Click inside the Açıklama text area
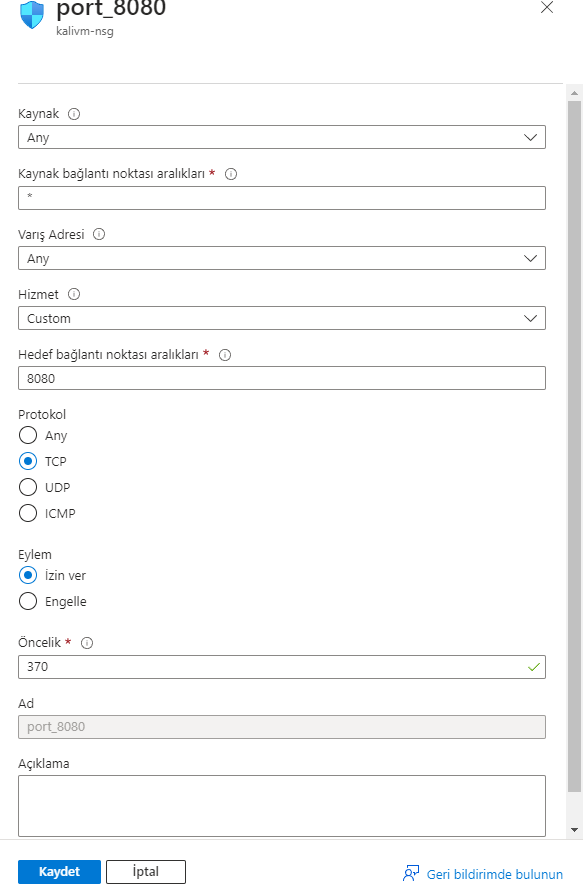 coord(281,805)
